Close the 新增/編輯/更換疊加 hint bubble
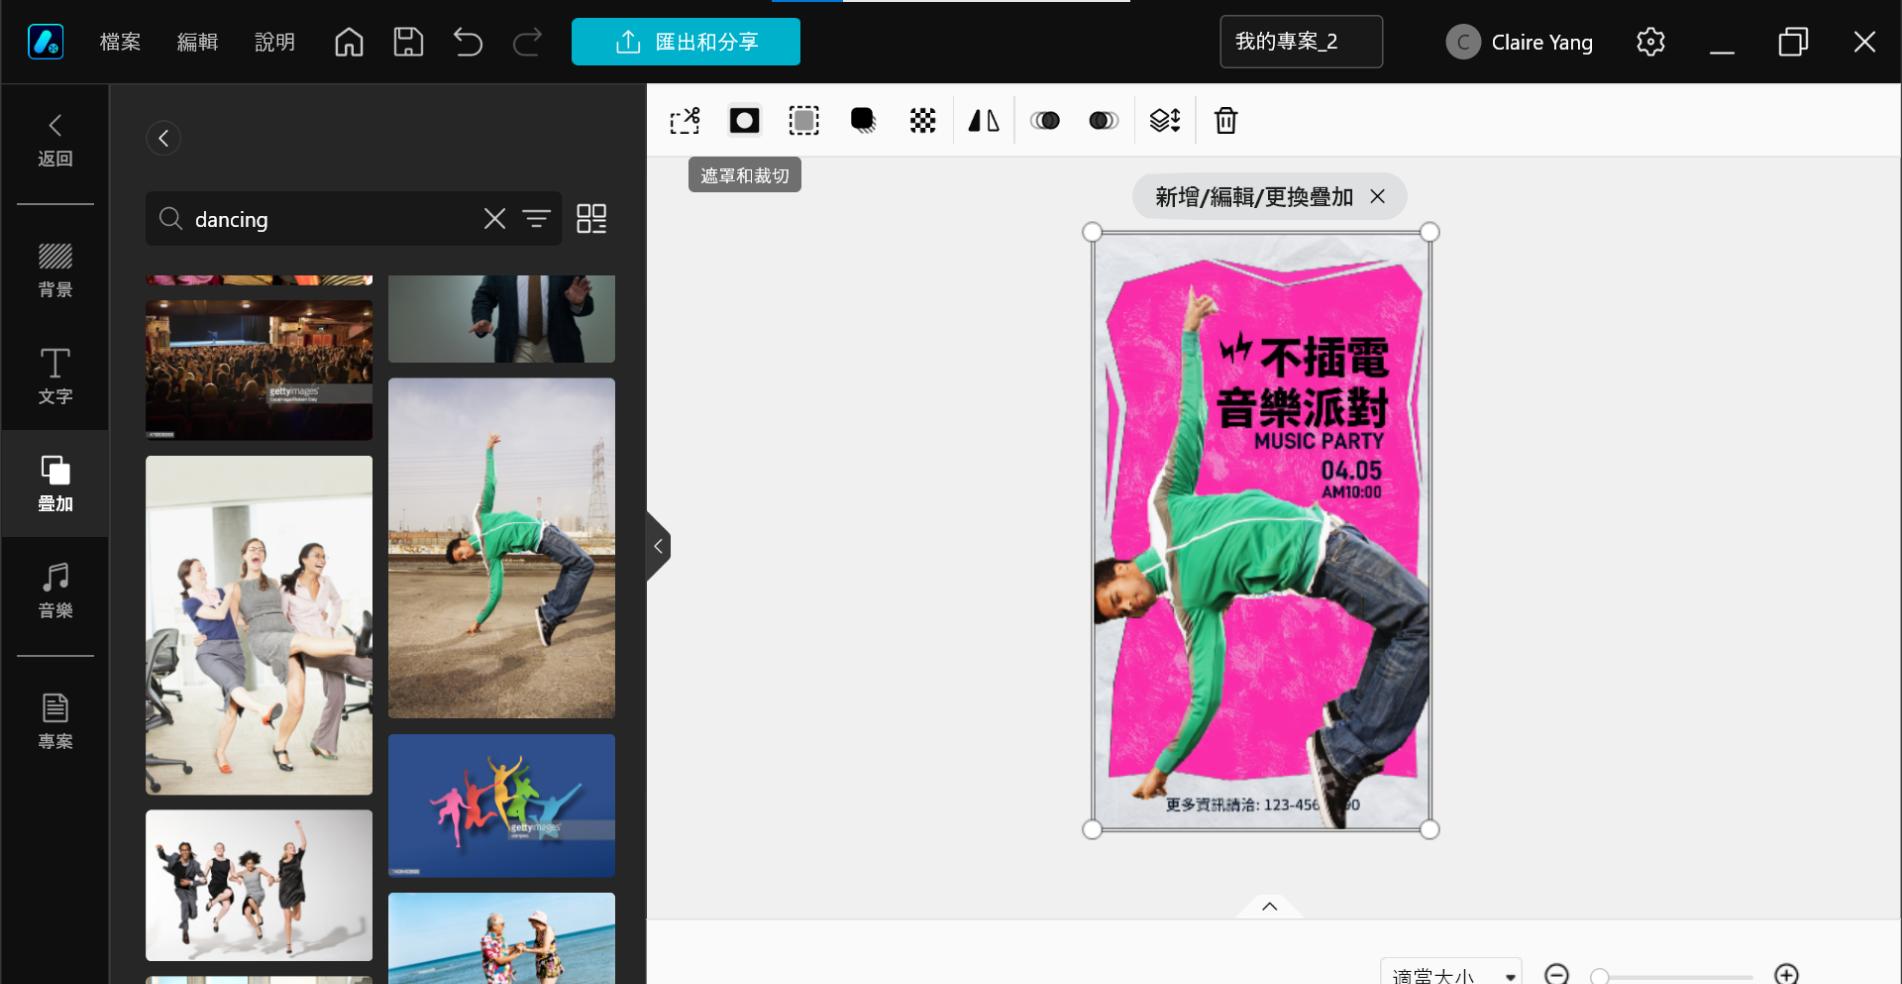The height and width of the screenshot is (984, 1902). [1378, 197]
